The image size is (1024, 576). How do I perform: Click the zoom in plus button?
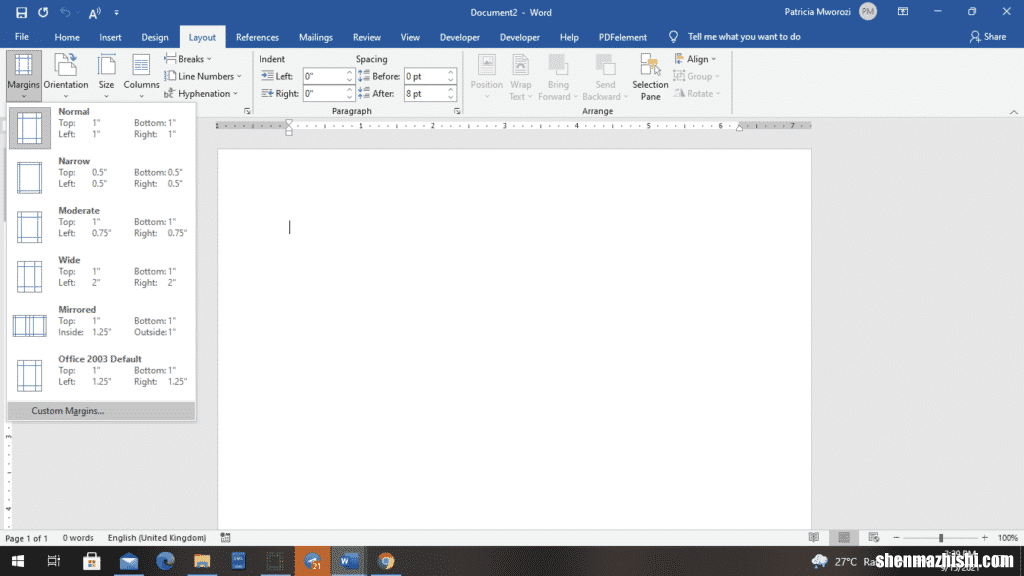985,537
